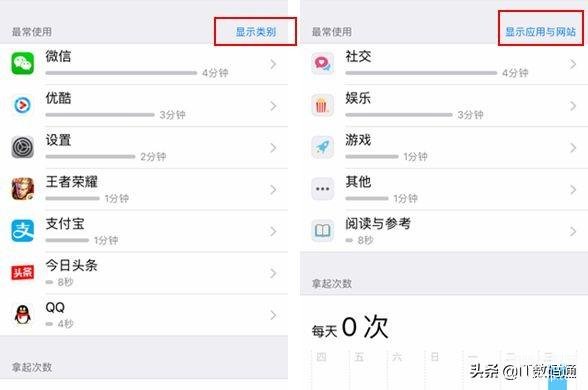Expand the 支付宝 row chevron
The width and height of the screenshot is (588, 390).
(273, 232)
